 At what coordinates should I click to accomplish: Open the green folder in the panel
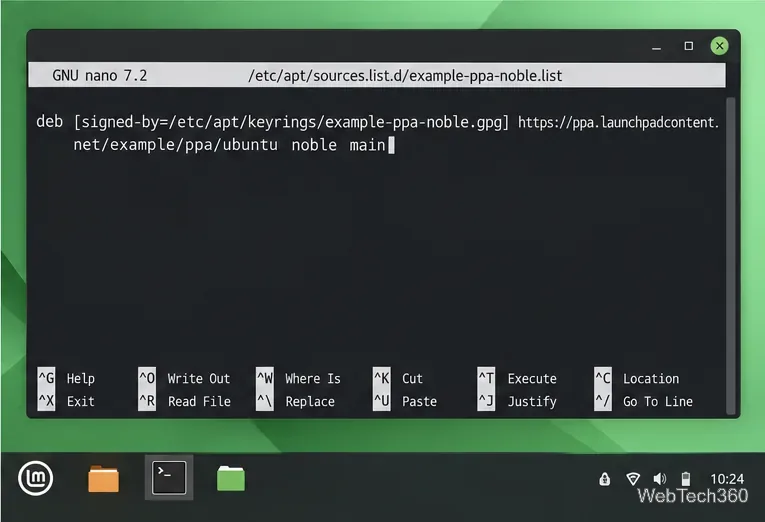click(x=231, y=478)
